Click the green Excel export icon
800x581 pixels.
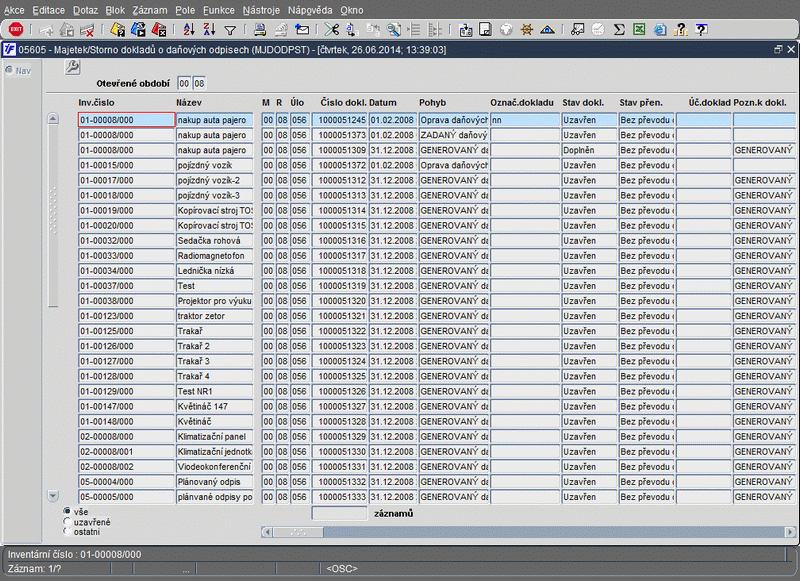638,30
